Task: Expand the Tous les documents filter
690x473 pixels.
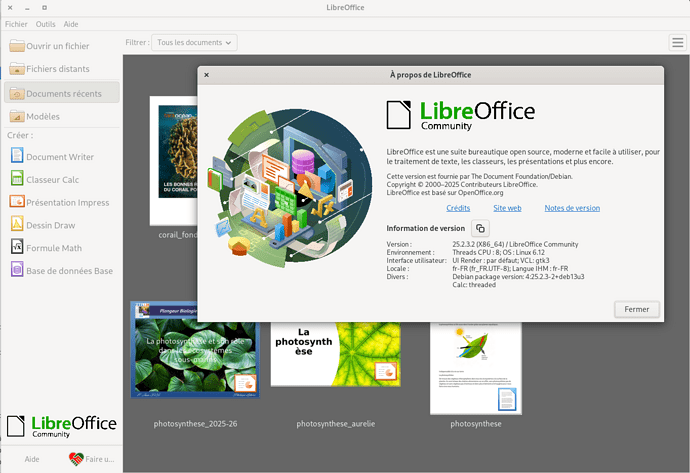Action: tap(195, 42)
